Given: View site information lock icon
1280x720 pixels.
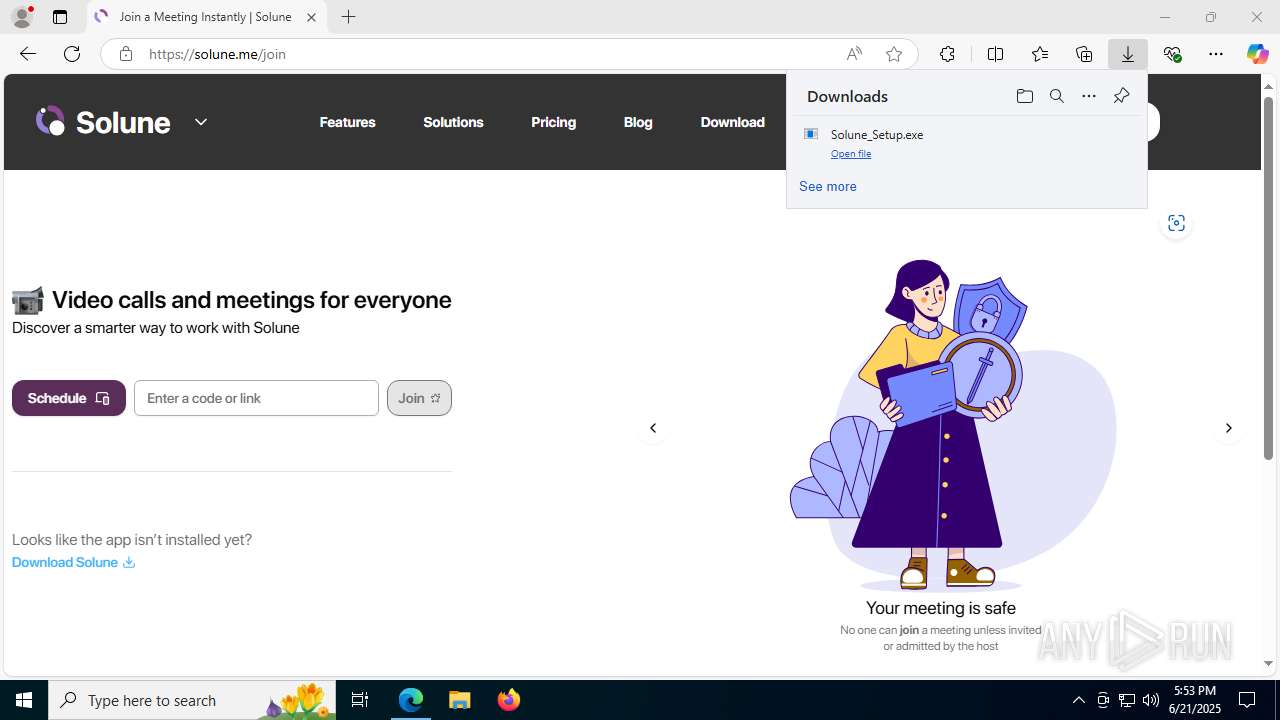Looking at the screenshot, I should [125, 54].
